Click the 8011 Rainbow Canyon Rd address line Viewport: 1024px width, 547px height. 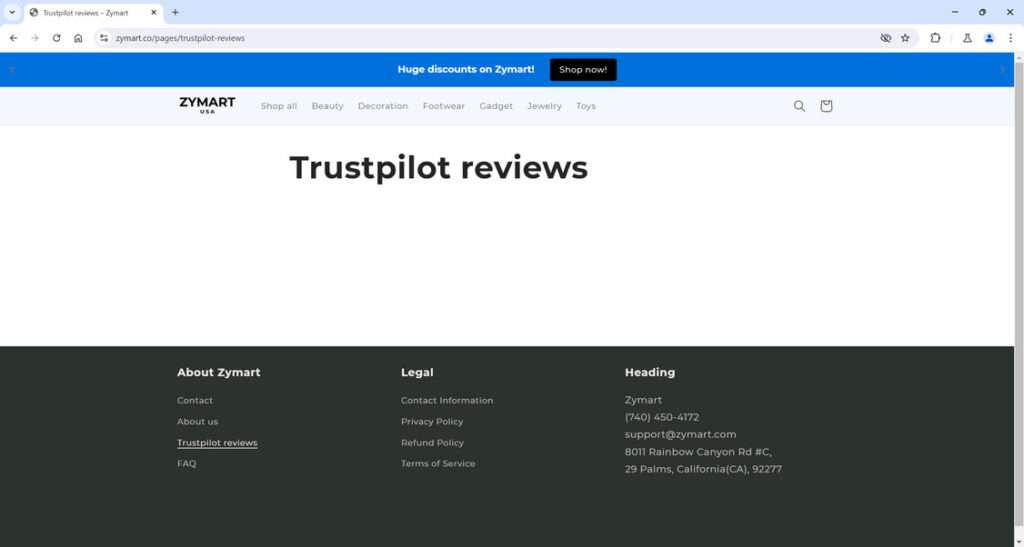click(697, 452)
